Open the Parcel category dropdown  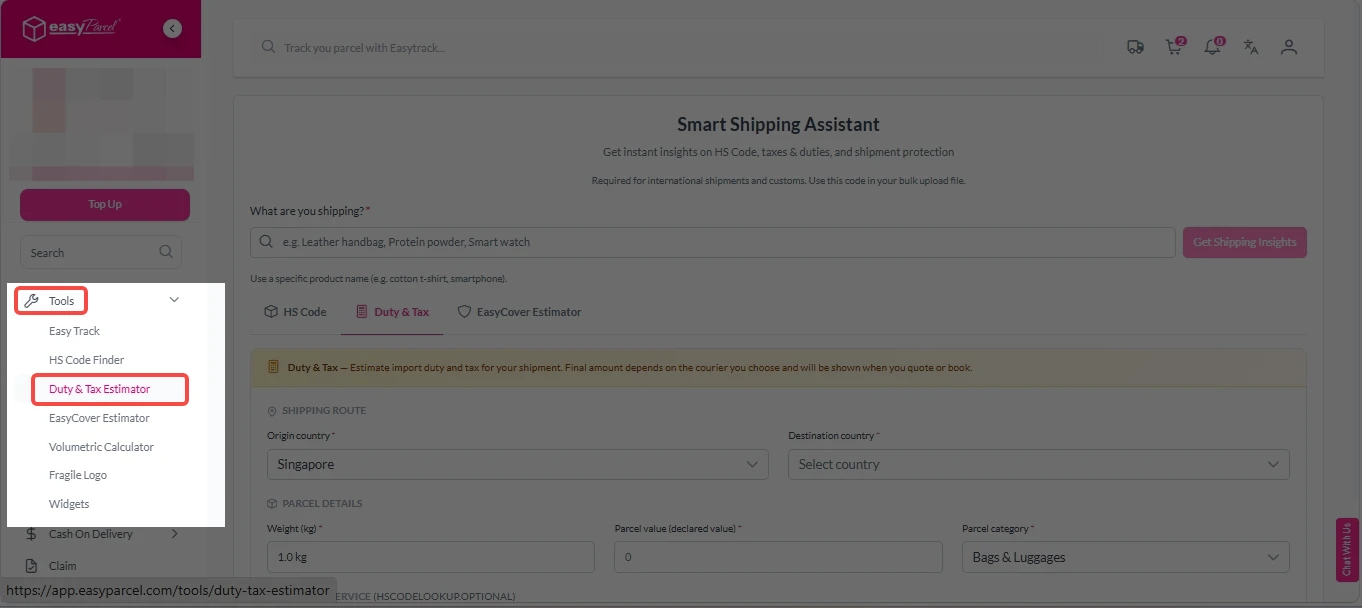click(1125, 557)
